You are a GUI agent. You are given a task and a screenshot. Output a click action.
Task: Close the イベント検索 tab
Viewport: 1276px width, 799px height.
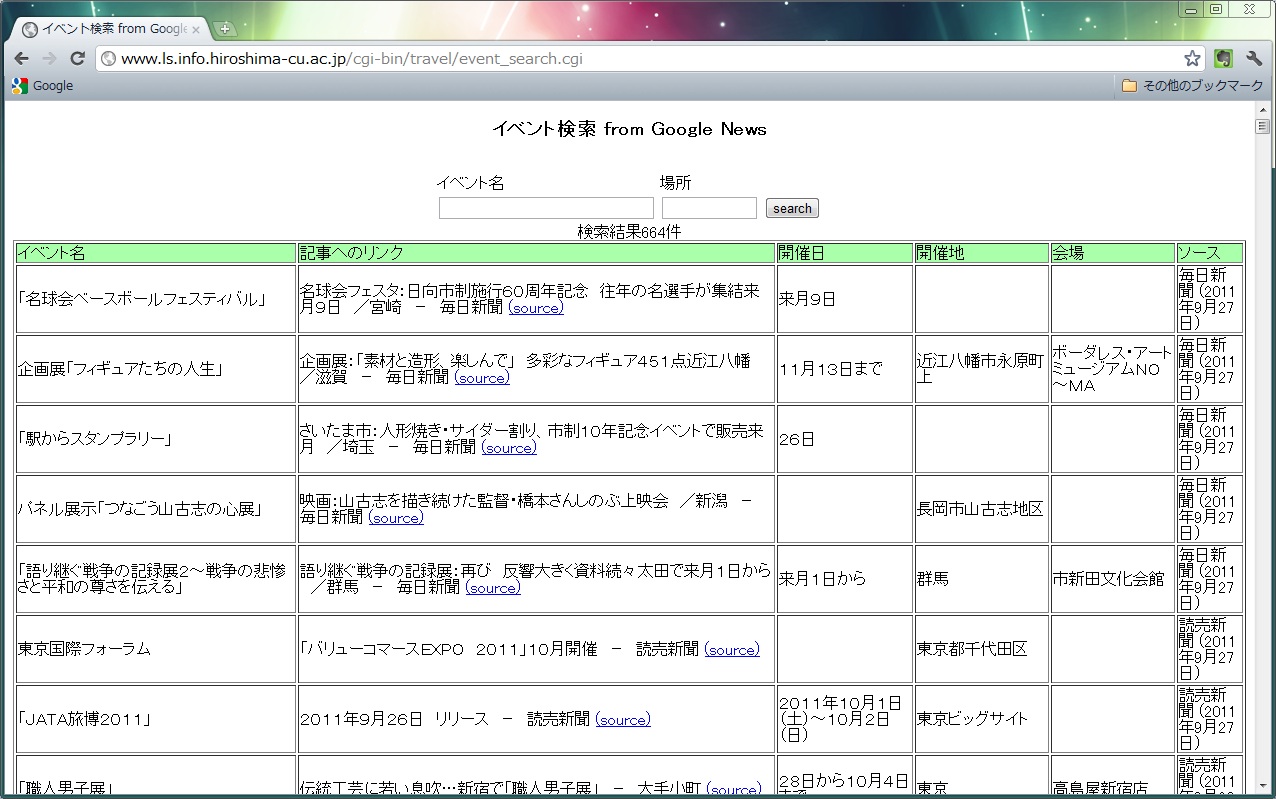197,29
